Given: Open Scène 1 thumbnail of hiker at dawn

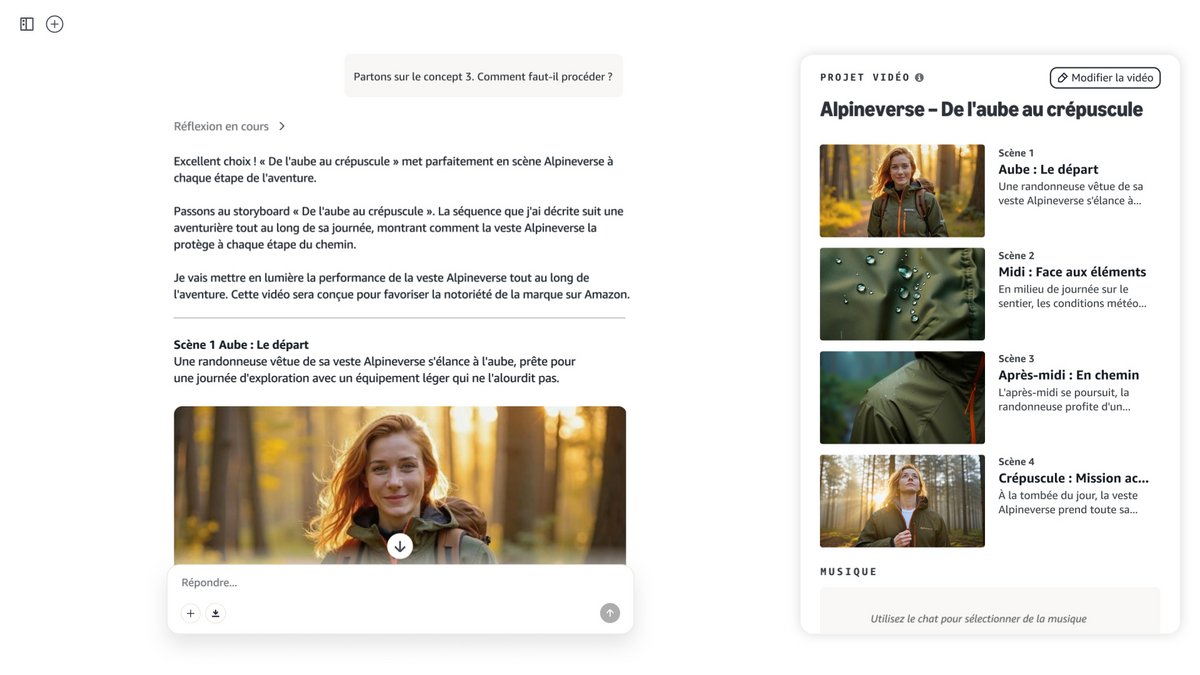Looking at the screenshot, I should click(902, 191).
